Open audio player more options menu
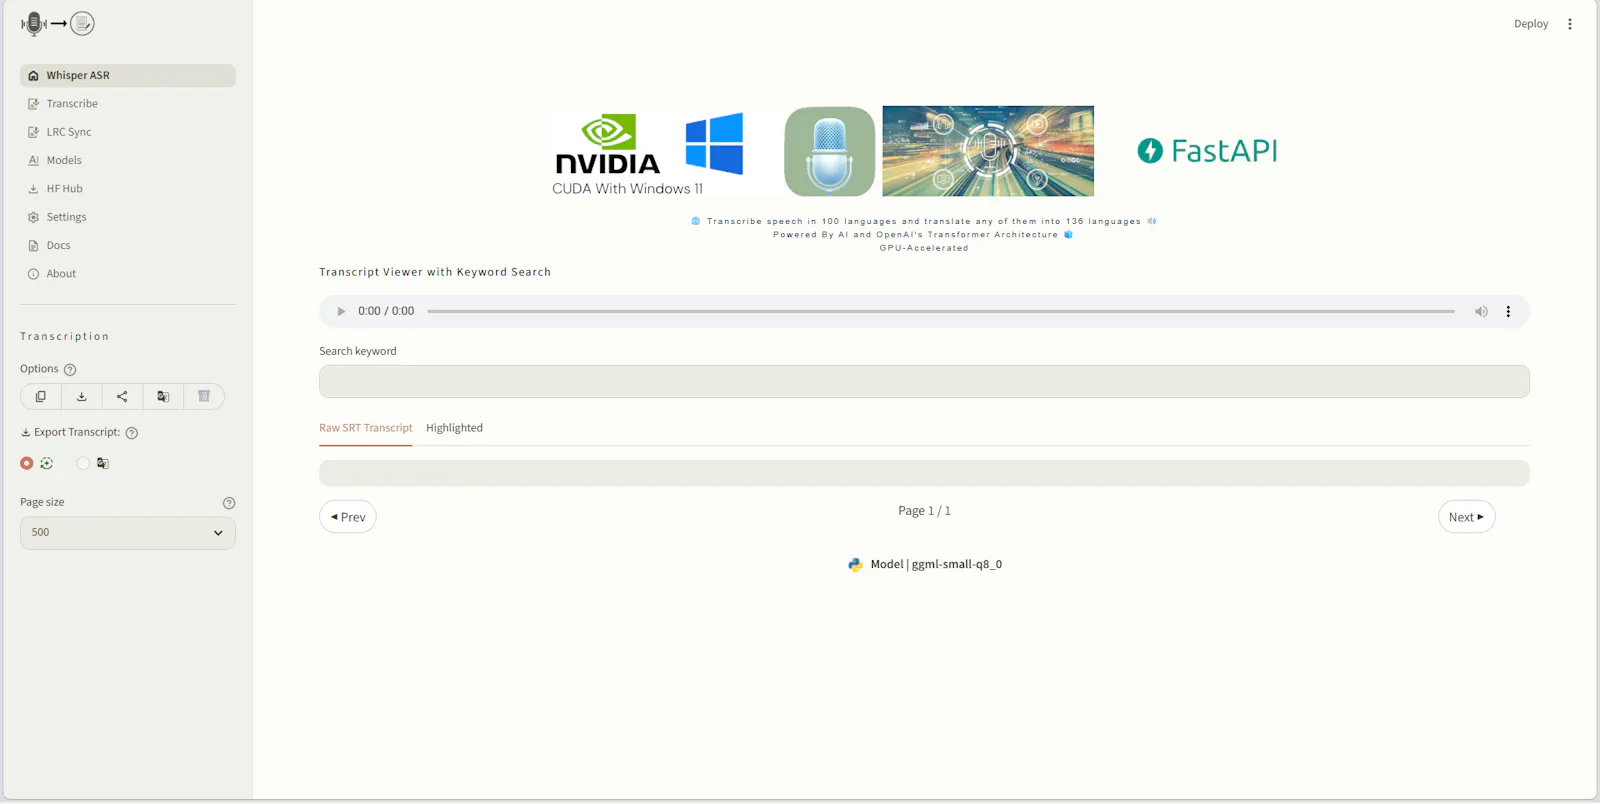The width and height of the screenshot is (1600, 804). coord(1508,311)
